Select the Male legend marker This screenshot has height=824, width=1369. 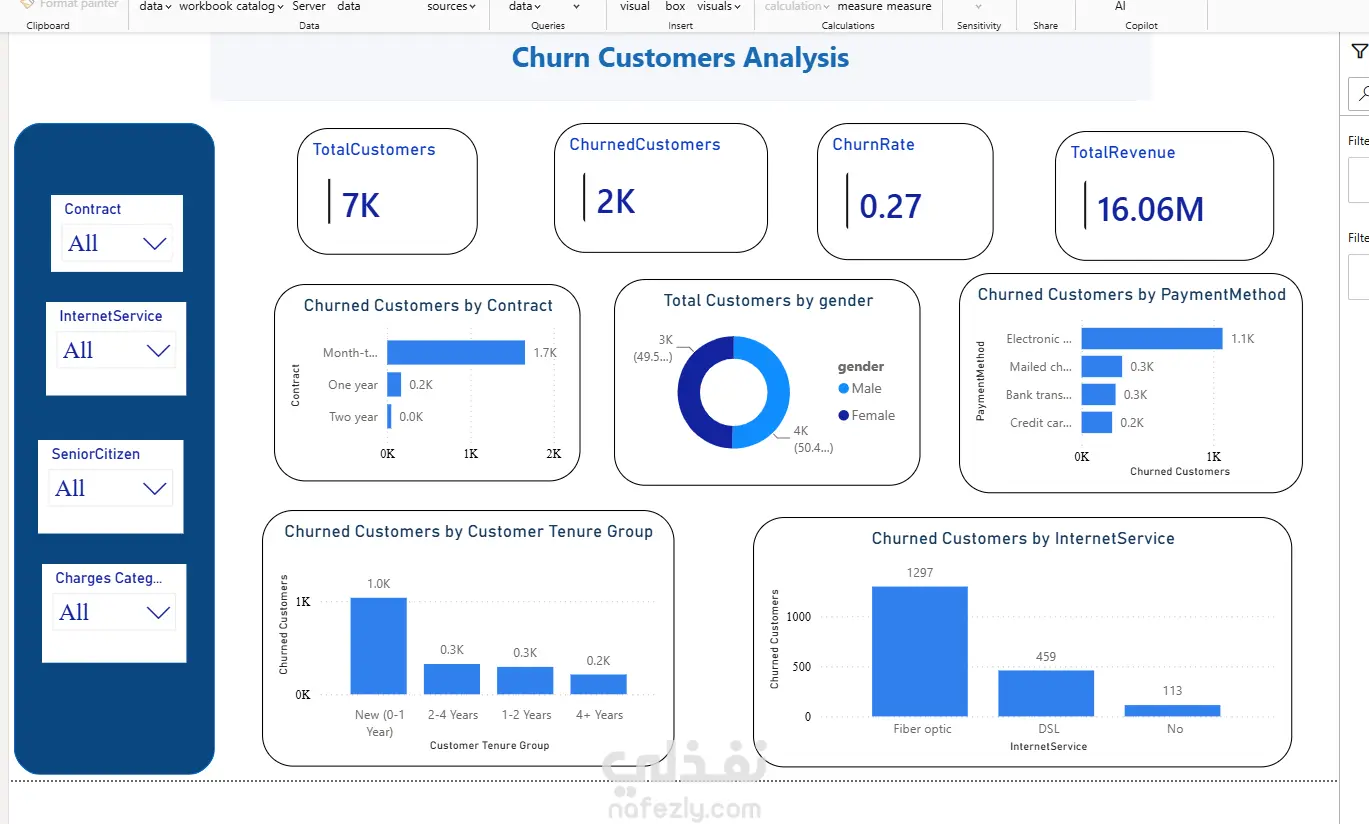coord(844,388)
